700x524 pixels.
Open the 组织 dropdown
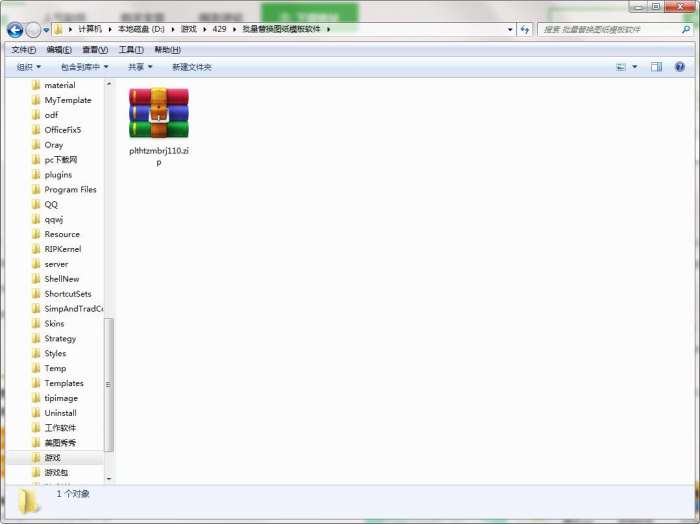point(29,67)
